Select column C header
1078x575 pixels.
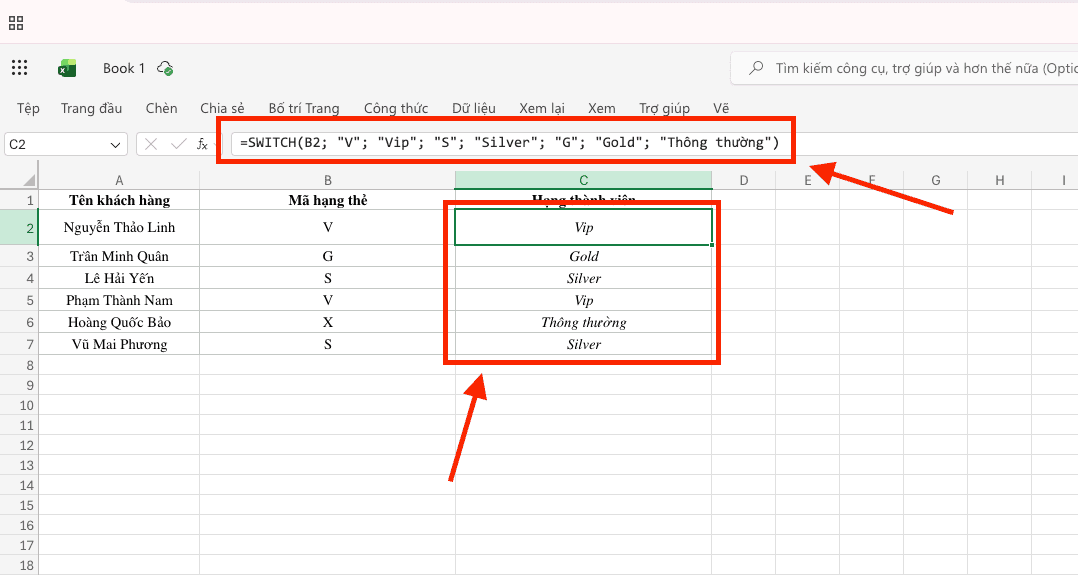point(583,180)
